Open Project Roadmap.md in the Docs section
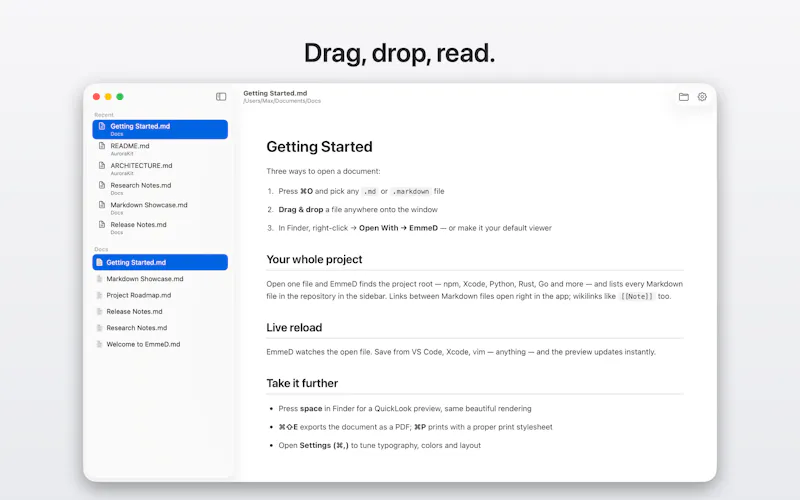This screenshot has width=800, height=500. 160,295
